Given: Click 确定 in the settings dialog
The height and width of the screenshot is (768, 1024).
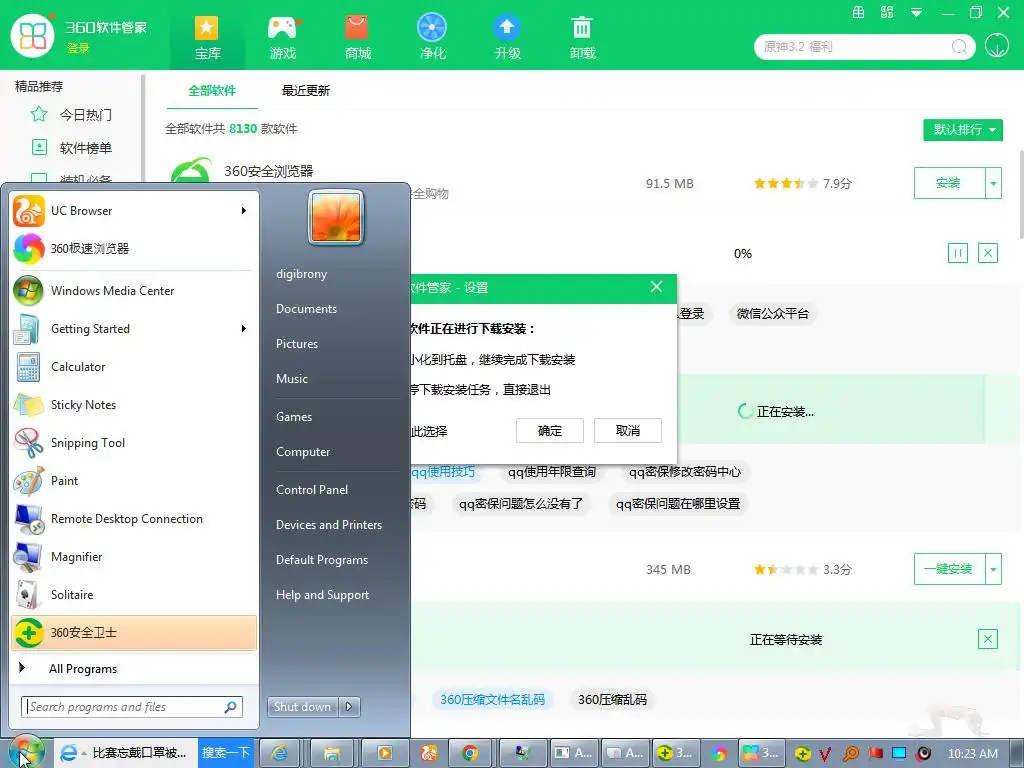Looking at the screenshot, I should (549, 430).
